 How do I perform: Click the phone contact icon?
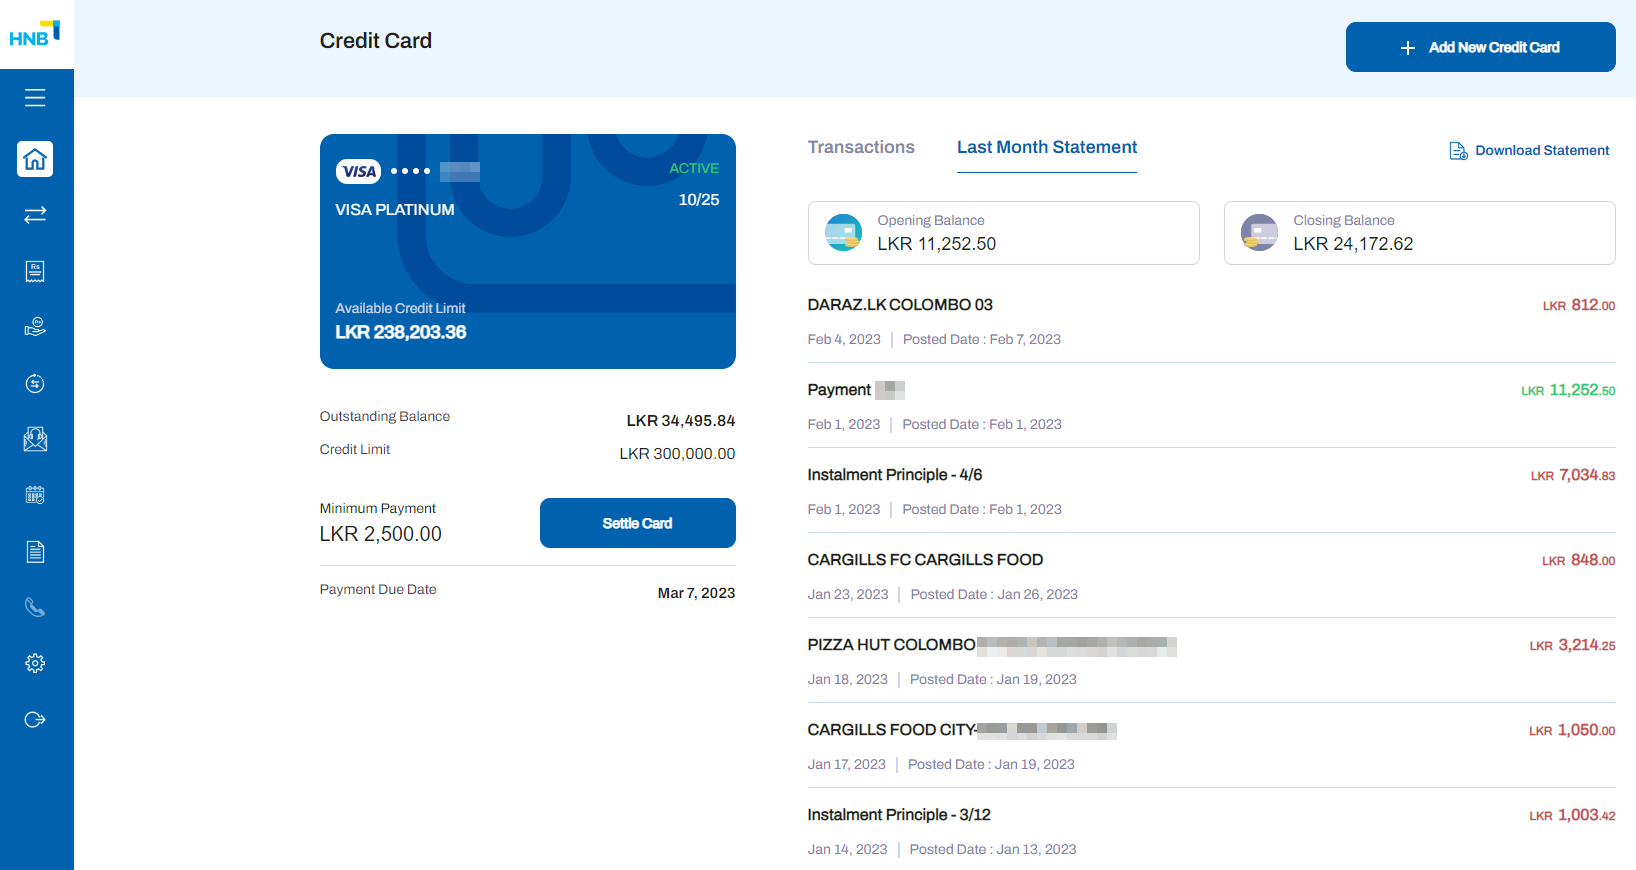[x=35, y=607]
